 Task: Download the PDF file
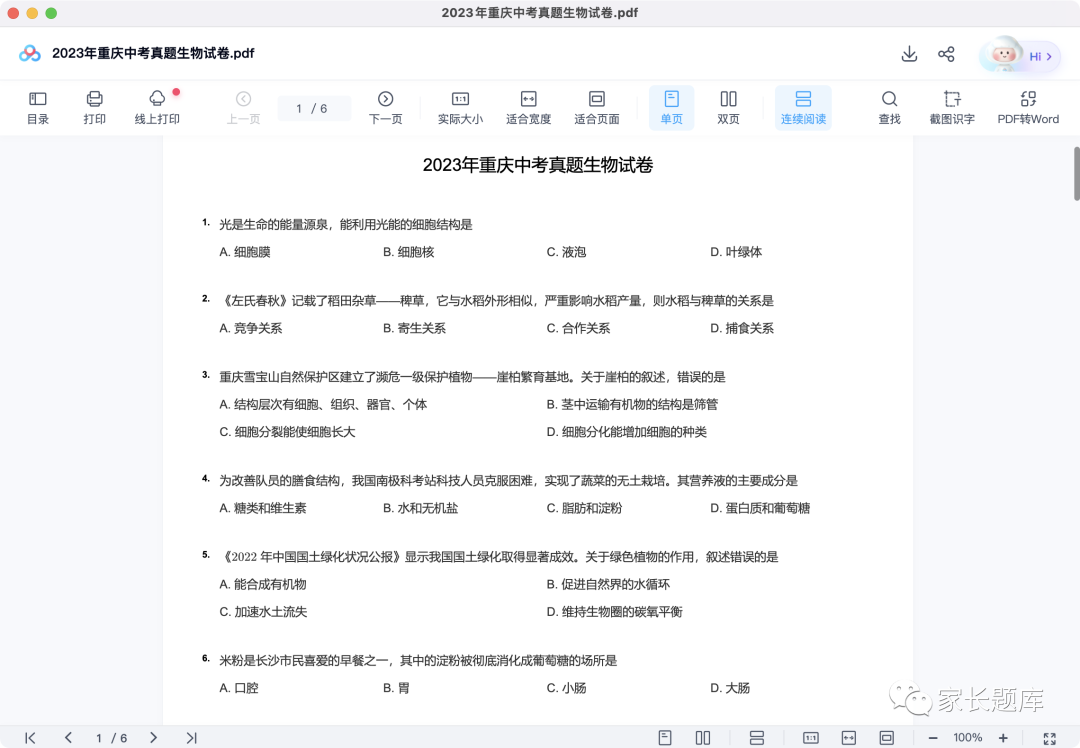pos(909,54)
